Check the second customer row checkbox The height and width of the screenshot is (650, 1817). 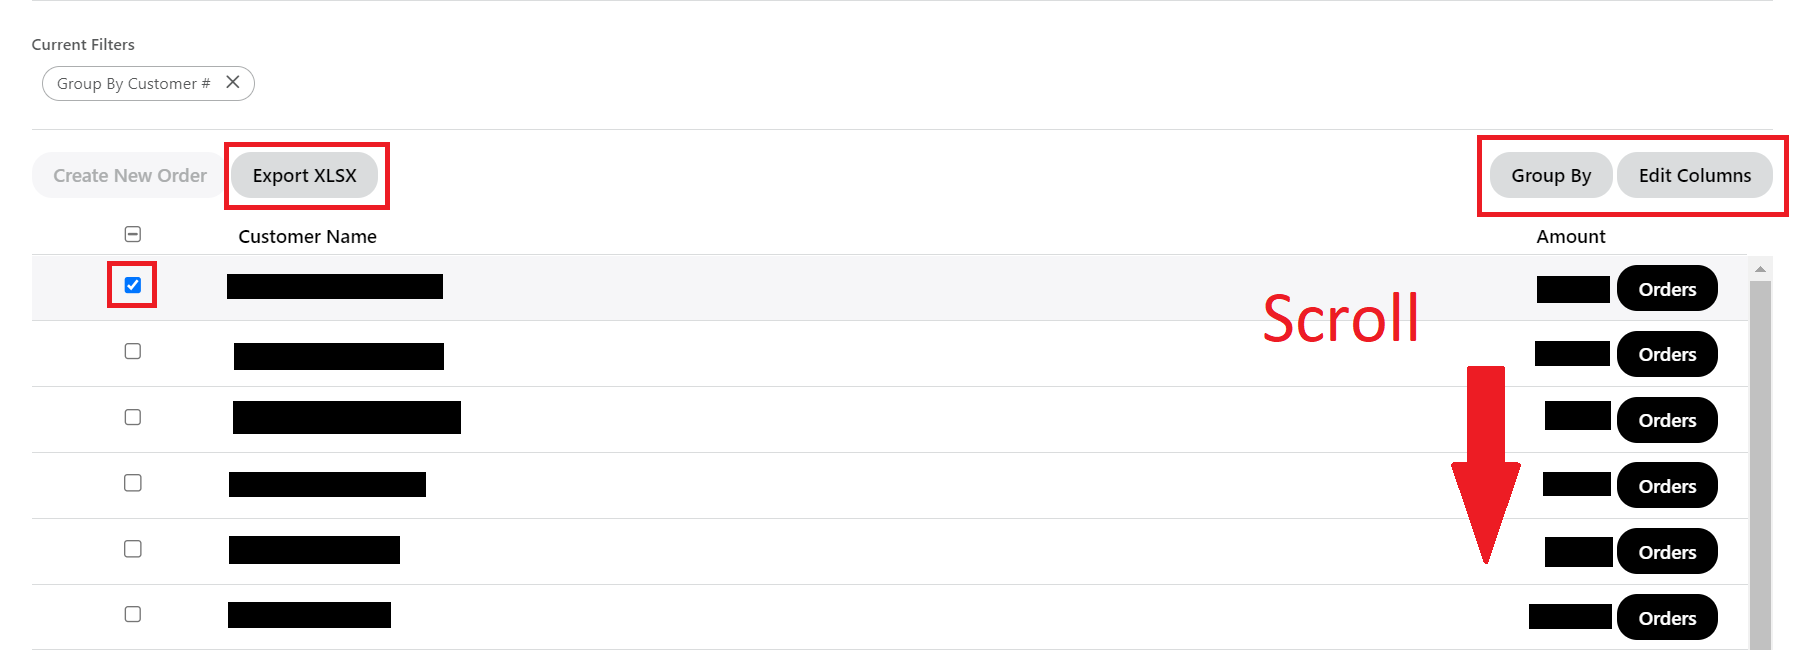[x=133, y=351]
